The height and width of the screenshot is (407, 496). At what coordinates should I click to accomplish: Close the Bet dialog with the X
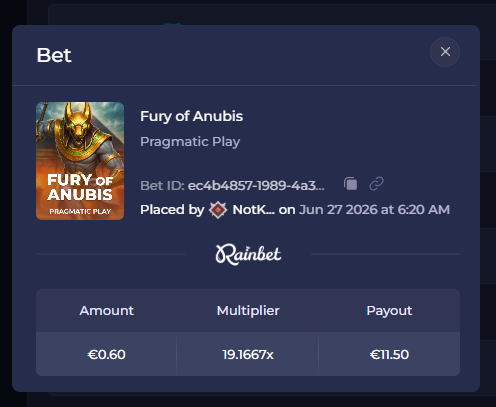[x=445, y=52]
